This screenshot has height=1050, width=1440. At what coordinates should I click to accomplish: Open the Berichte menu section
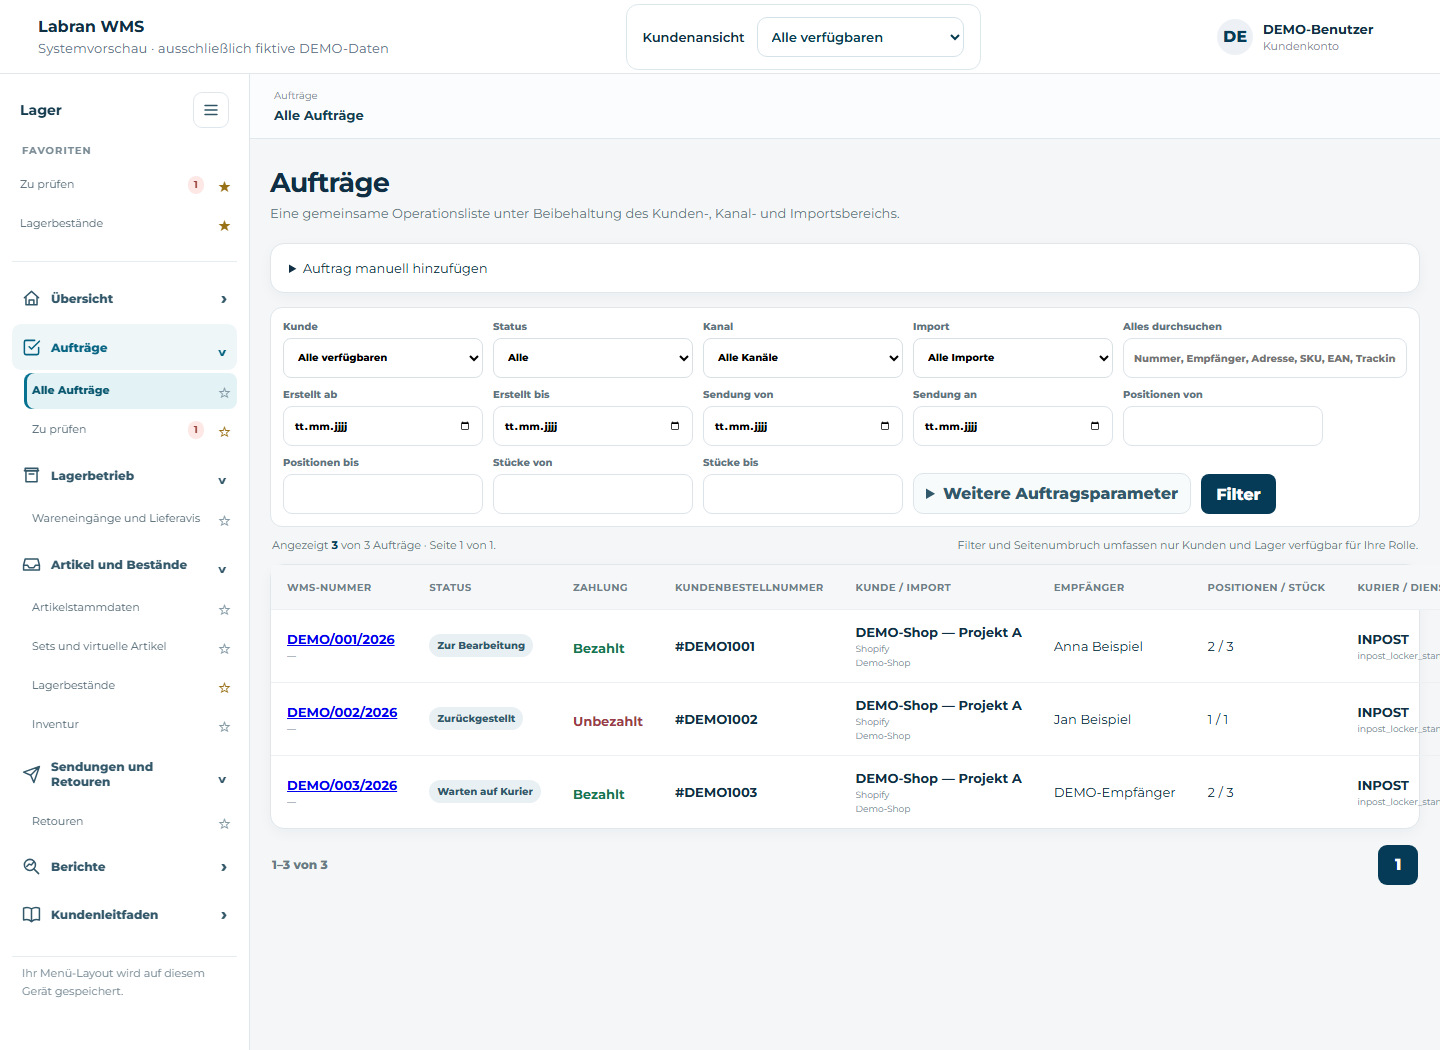(124, 866)
